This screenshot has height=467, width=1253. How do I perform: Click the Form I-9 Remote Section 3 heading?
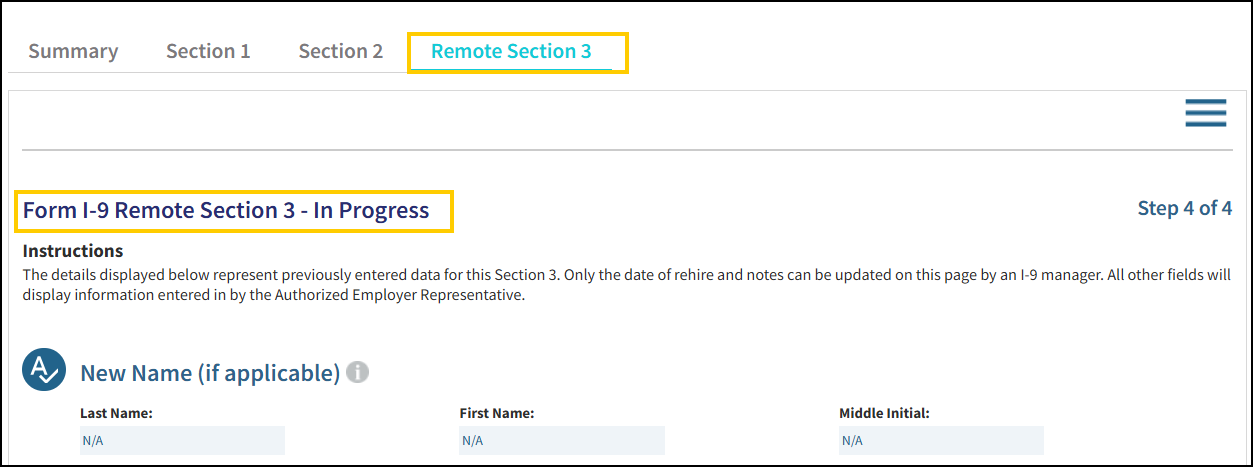(x=226, y=211)
